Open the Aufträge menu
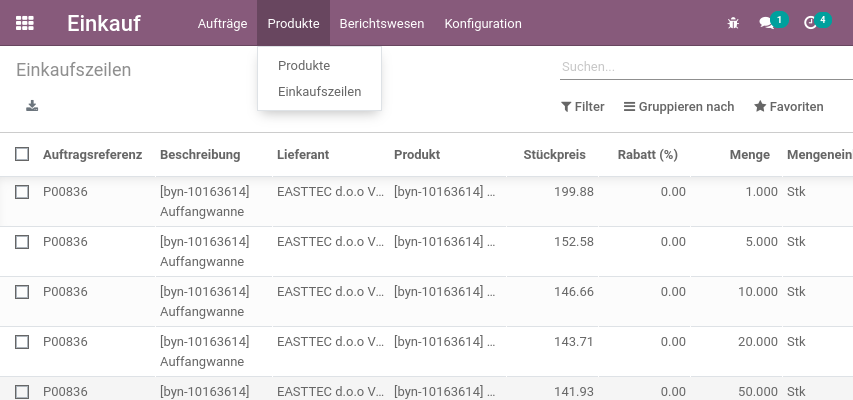This screenshot has width=853, height=400. pyautogui.click(x=222, y=23)
